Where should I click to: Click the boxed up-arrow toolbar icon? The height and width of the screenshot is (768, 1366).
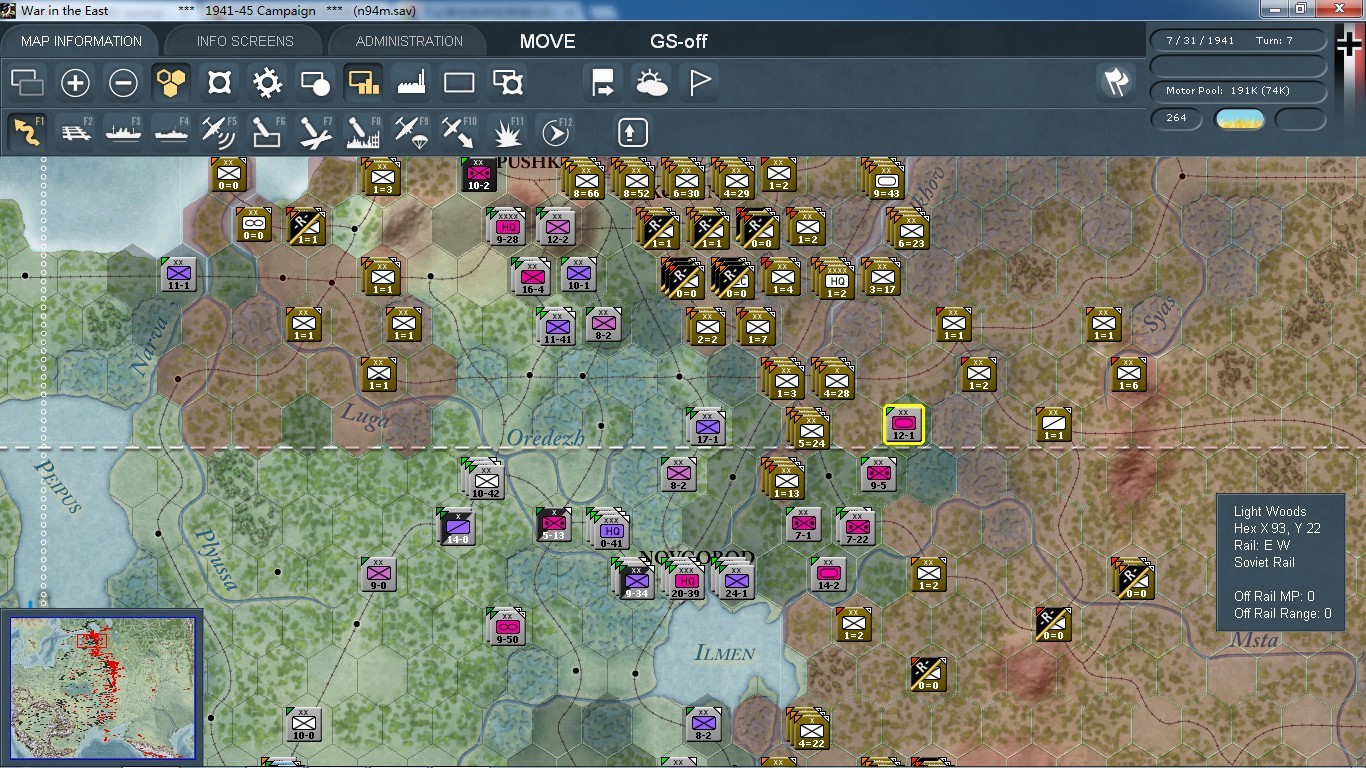[x=632, y=132]
